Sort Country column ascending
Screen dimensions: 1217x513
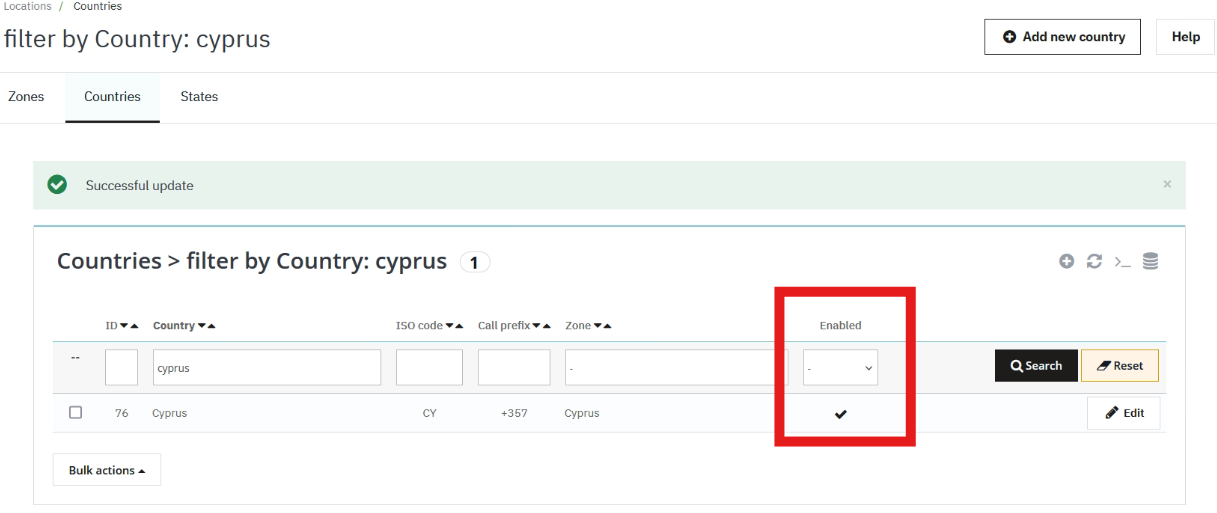[211, 326]
